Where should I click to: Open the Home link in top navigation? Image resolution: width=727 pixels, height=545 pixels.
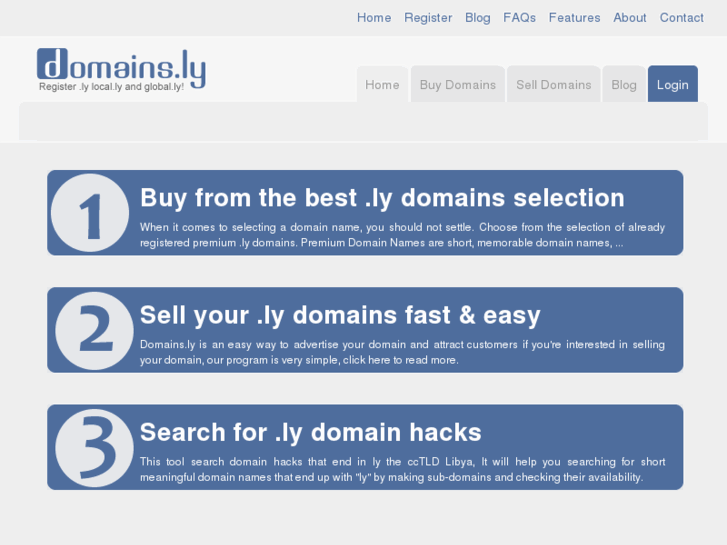tap(374, 18)
